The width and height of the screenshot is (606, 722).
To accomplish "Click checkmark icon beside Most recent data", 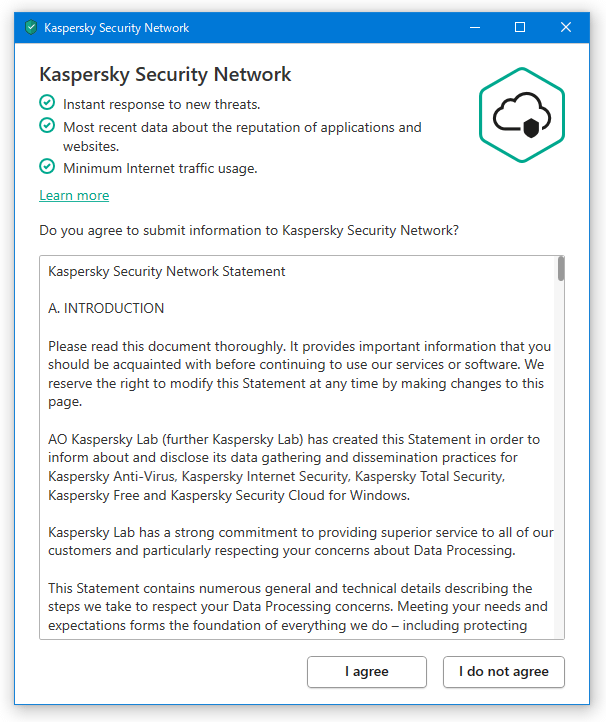I will tap(47, 125).
